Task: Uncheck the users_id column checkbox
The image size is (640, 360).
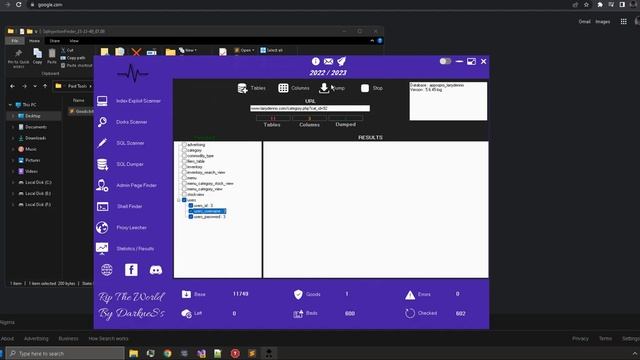Action: [x=191, y=206]
